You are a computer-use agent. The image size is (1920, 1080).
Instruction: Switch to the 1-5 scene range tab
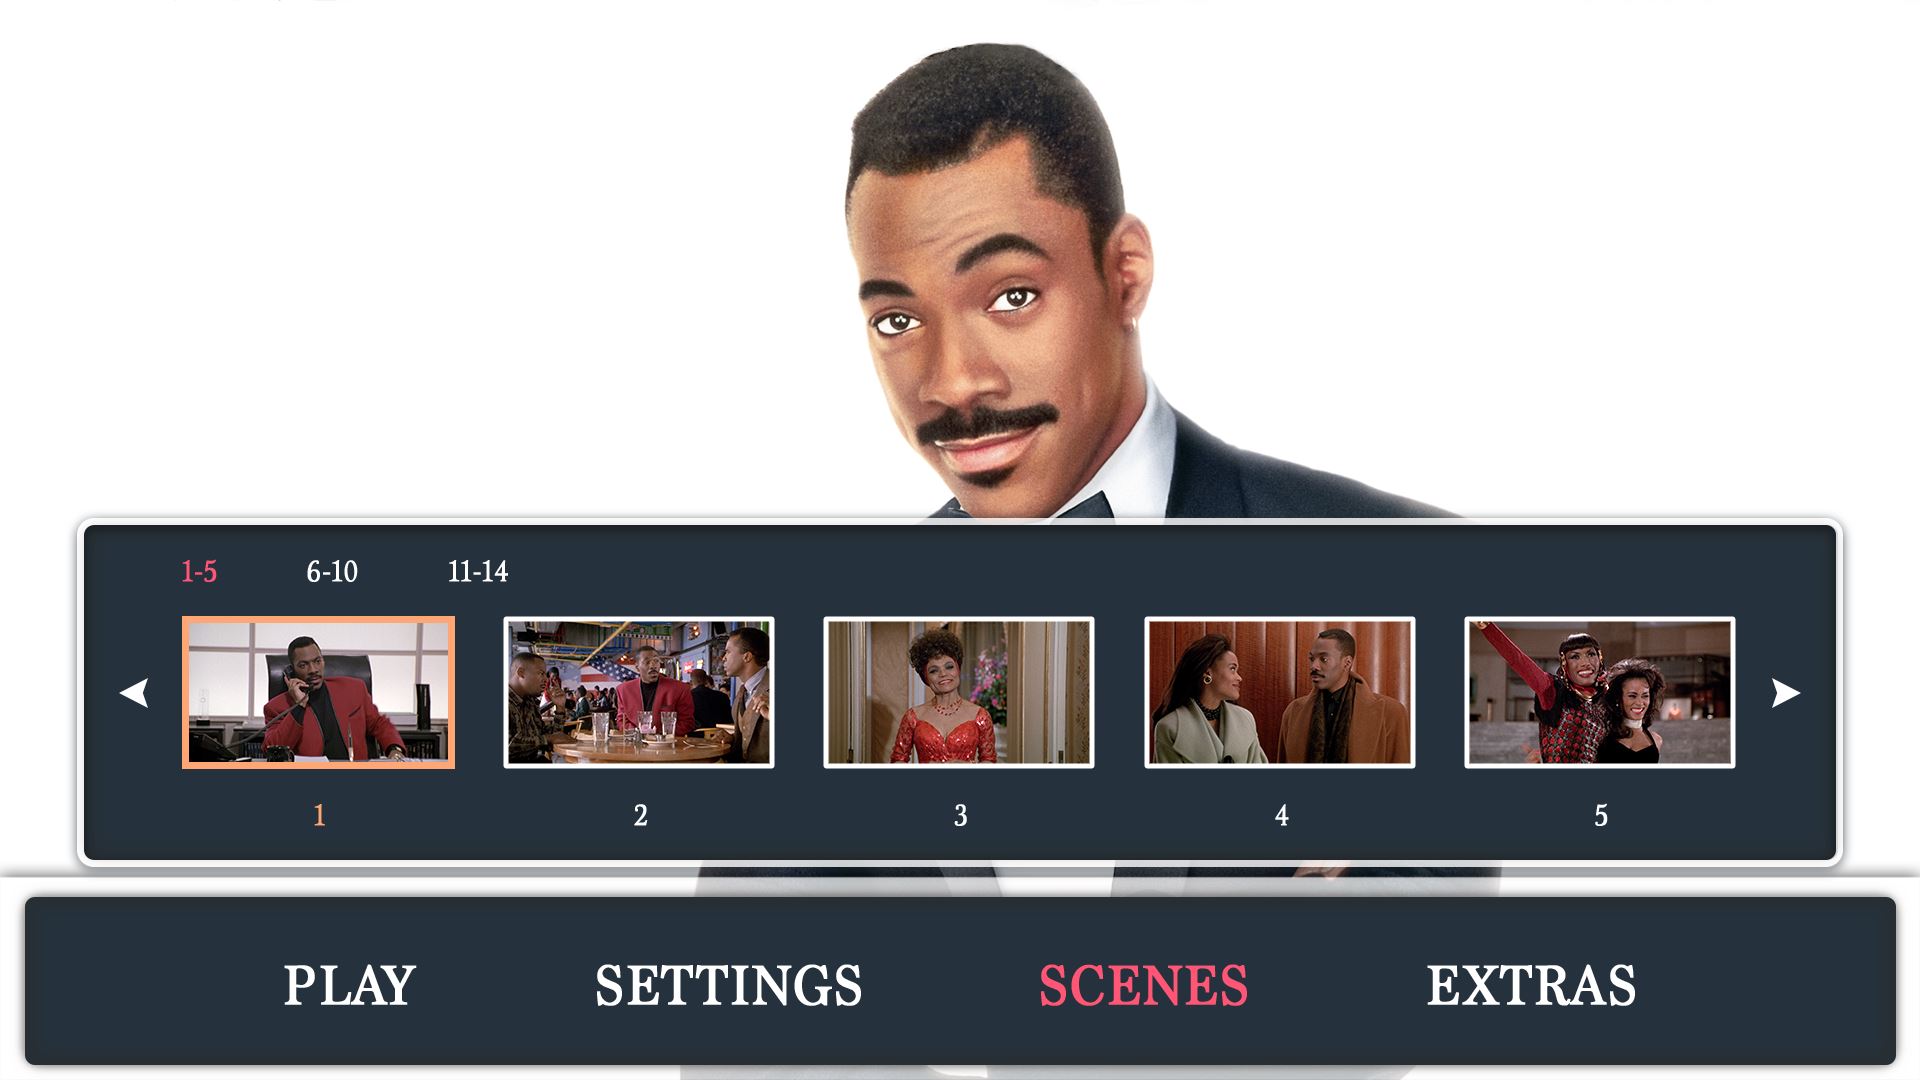coord(199,571)
